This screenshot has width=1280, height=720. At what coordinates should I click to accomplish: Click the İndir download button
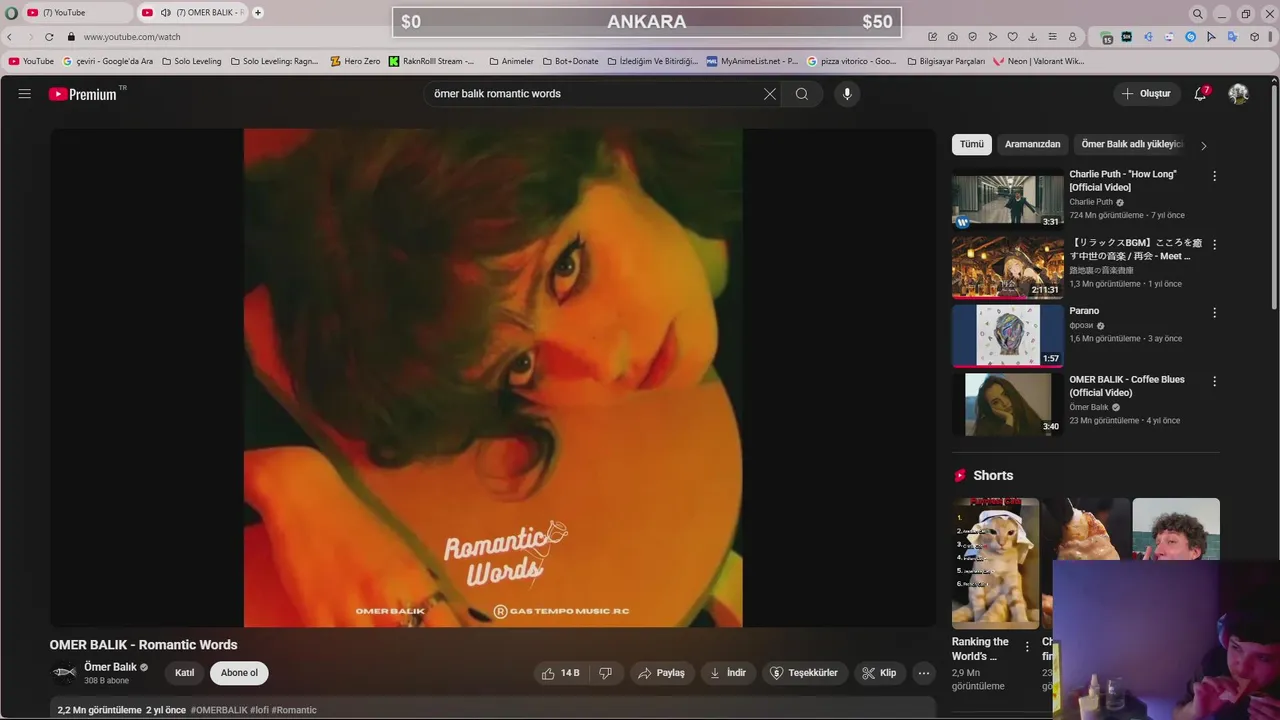(x=728, y=673)
